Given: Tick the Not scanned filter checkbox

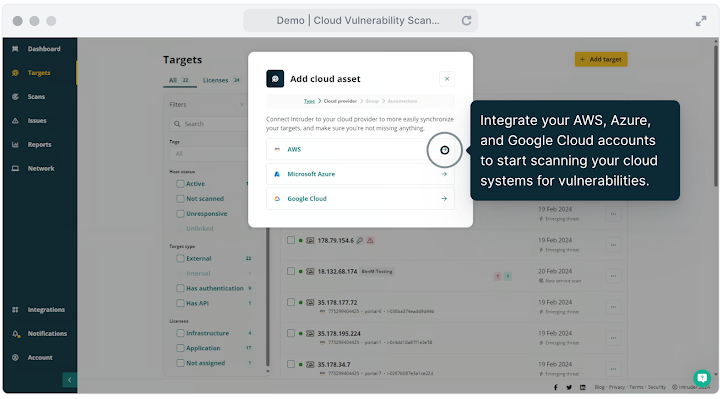Looking at the screenshot, I should (x=180, y=199).
